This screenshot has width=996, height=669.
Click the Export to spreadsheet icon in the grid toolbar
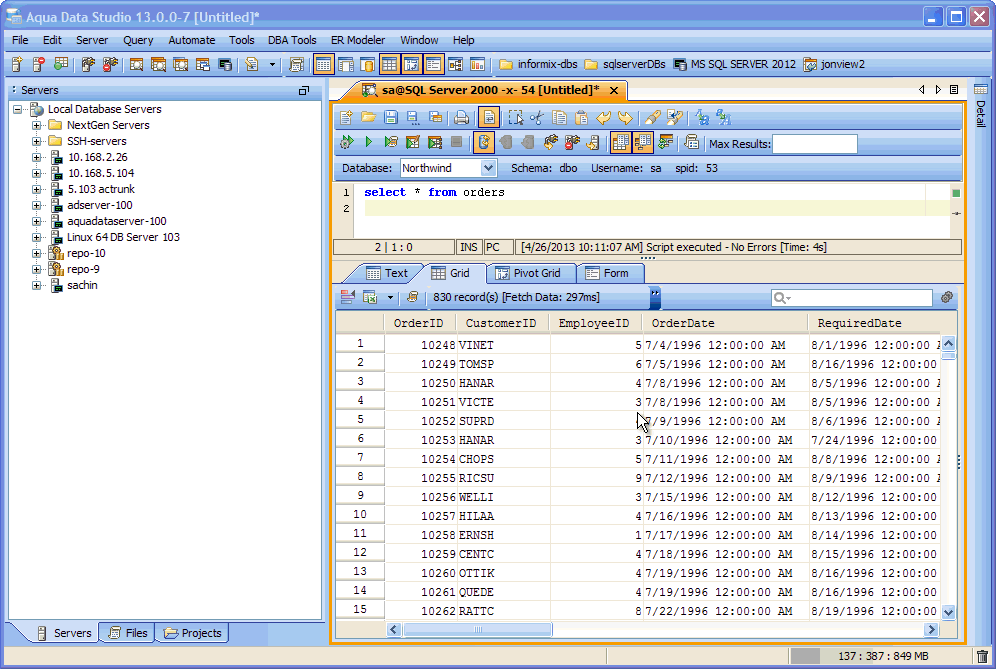(370, 297)
